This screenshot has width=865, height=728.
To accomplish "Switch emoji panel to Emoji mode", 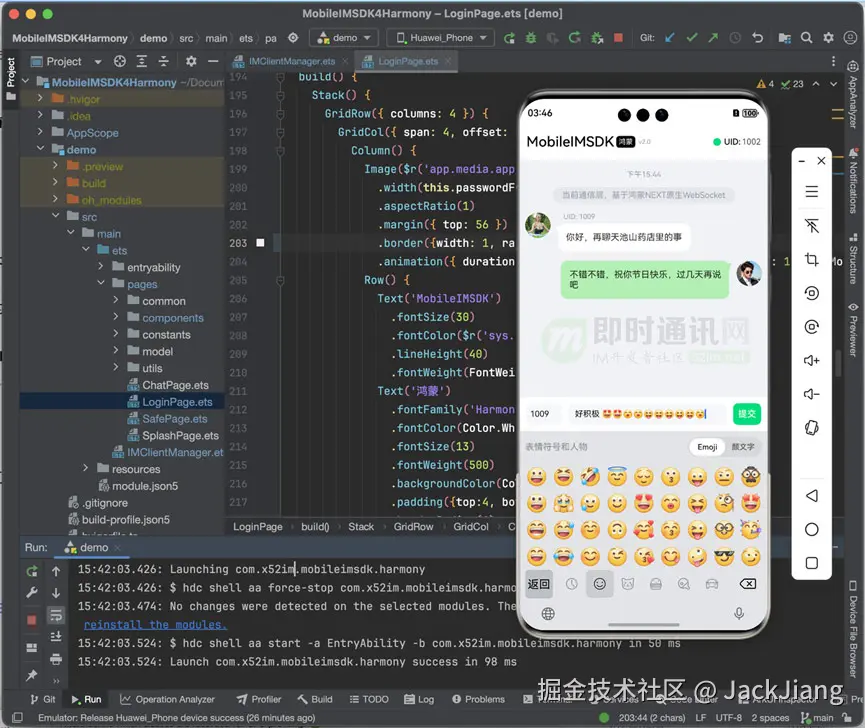I will pyautogui.click(x=707, y=447).
